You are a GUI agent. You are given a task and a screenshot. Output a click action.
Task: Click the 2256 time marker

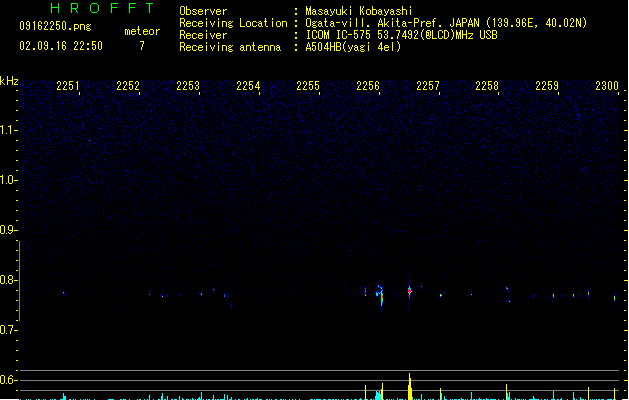click(368, 86)
